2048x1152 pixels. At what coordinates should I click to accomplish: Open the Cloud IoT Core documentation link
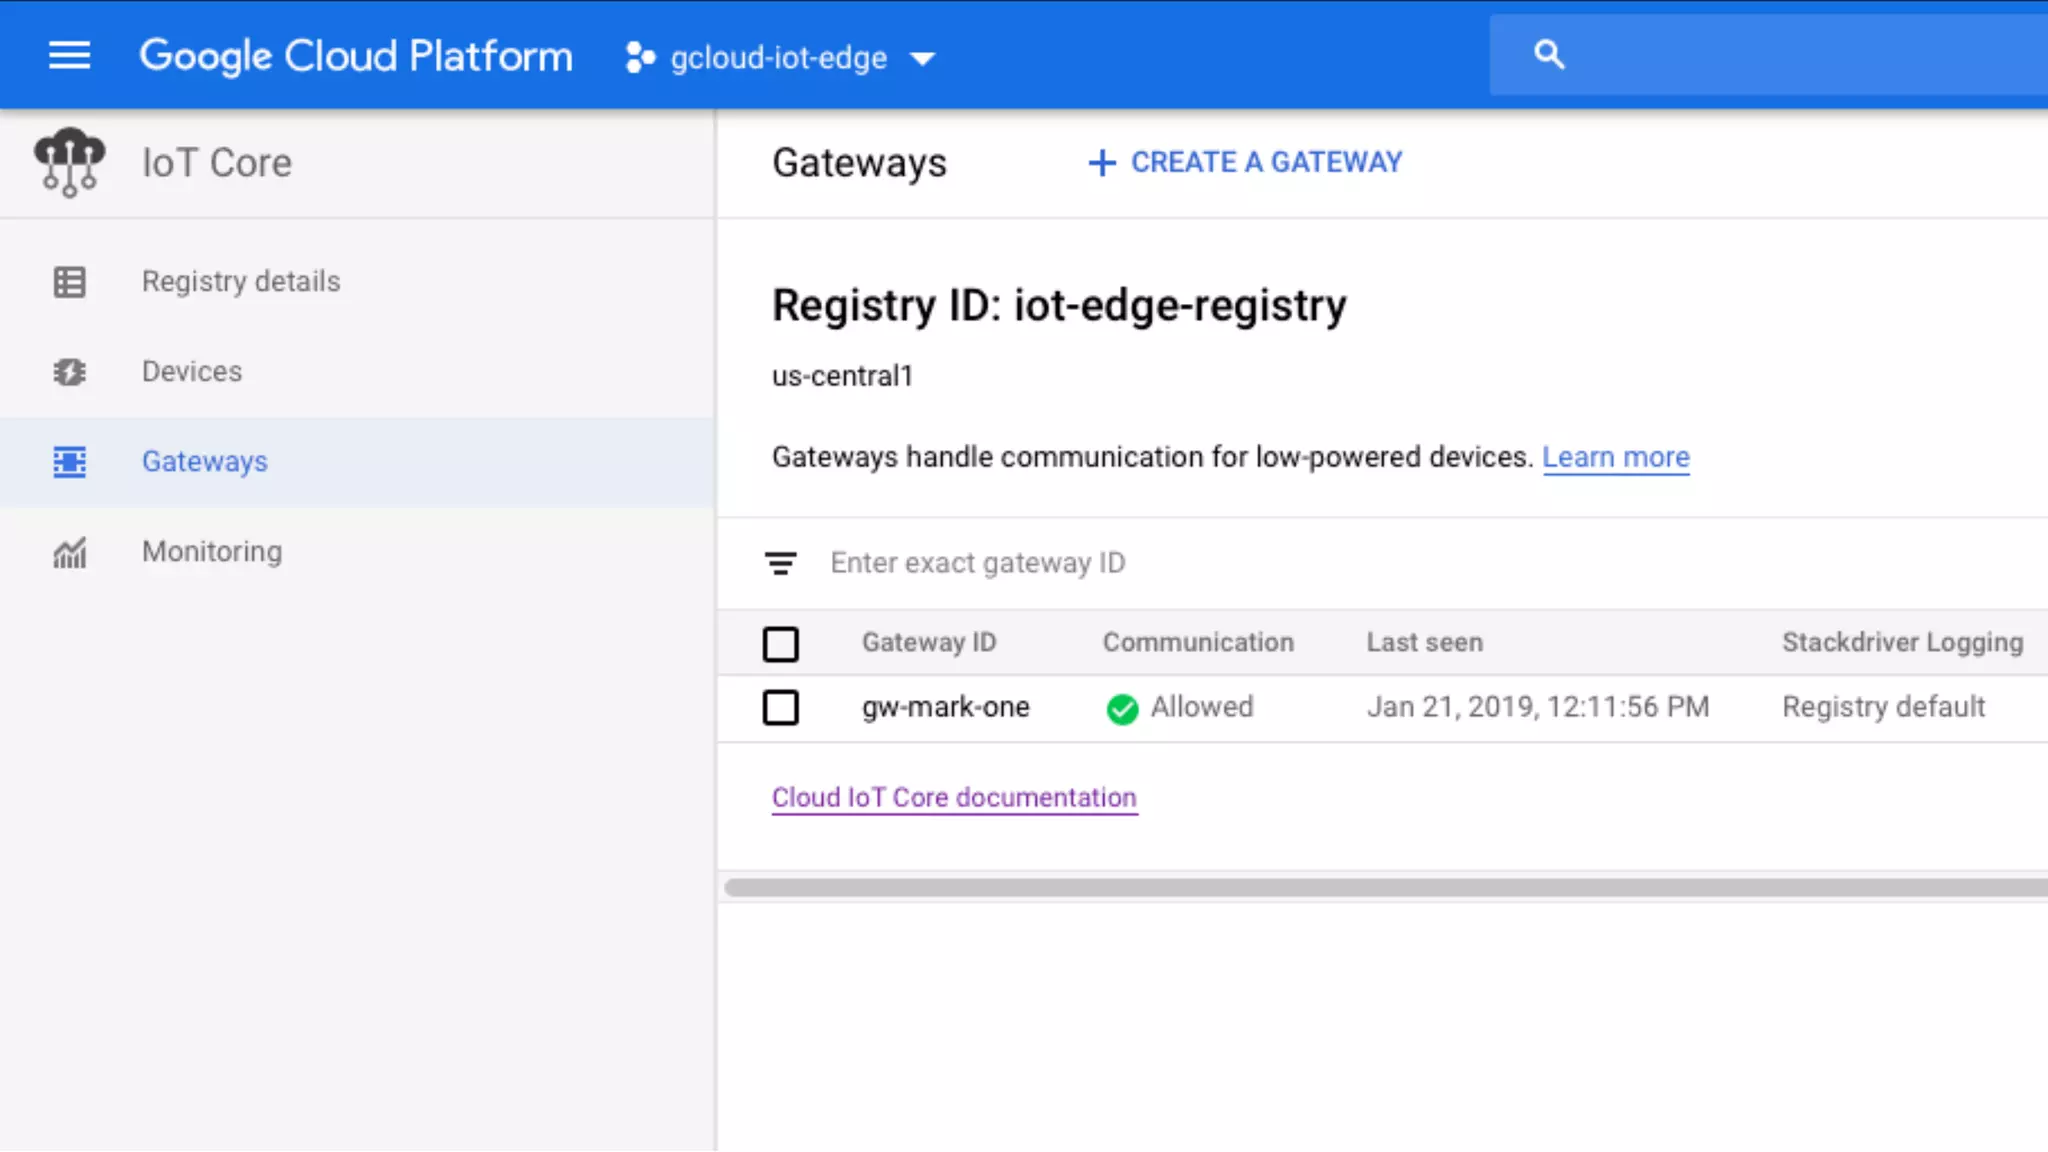click(x=954, y=798)
